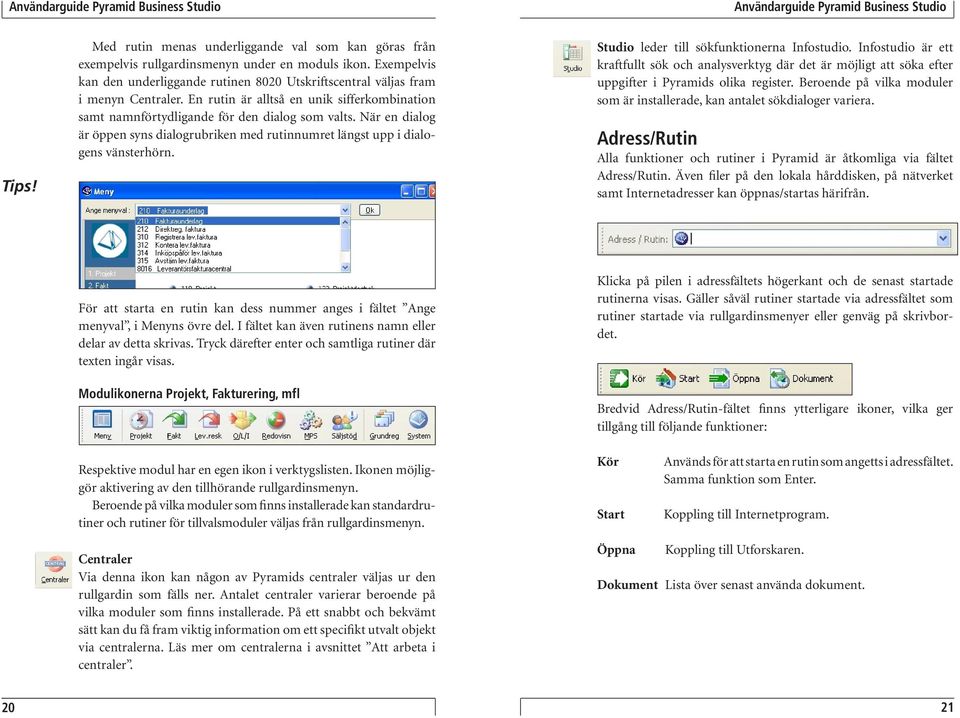Select '312 Kontera lev.faktura' list row

238,245
